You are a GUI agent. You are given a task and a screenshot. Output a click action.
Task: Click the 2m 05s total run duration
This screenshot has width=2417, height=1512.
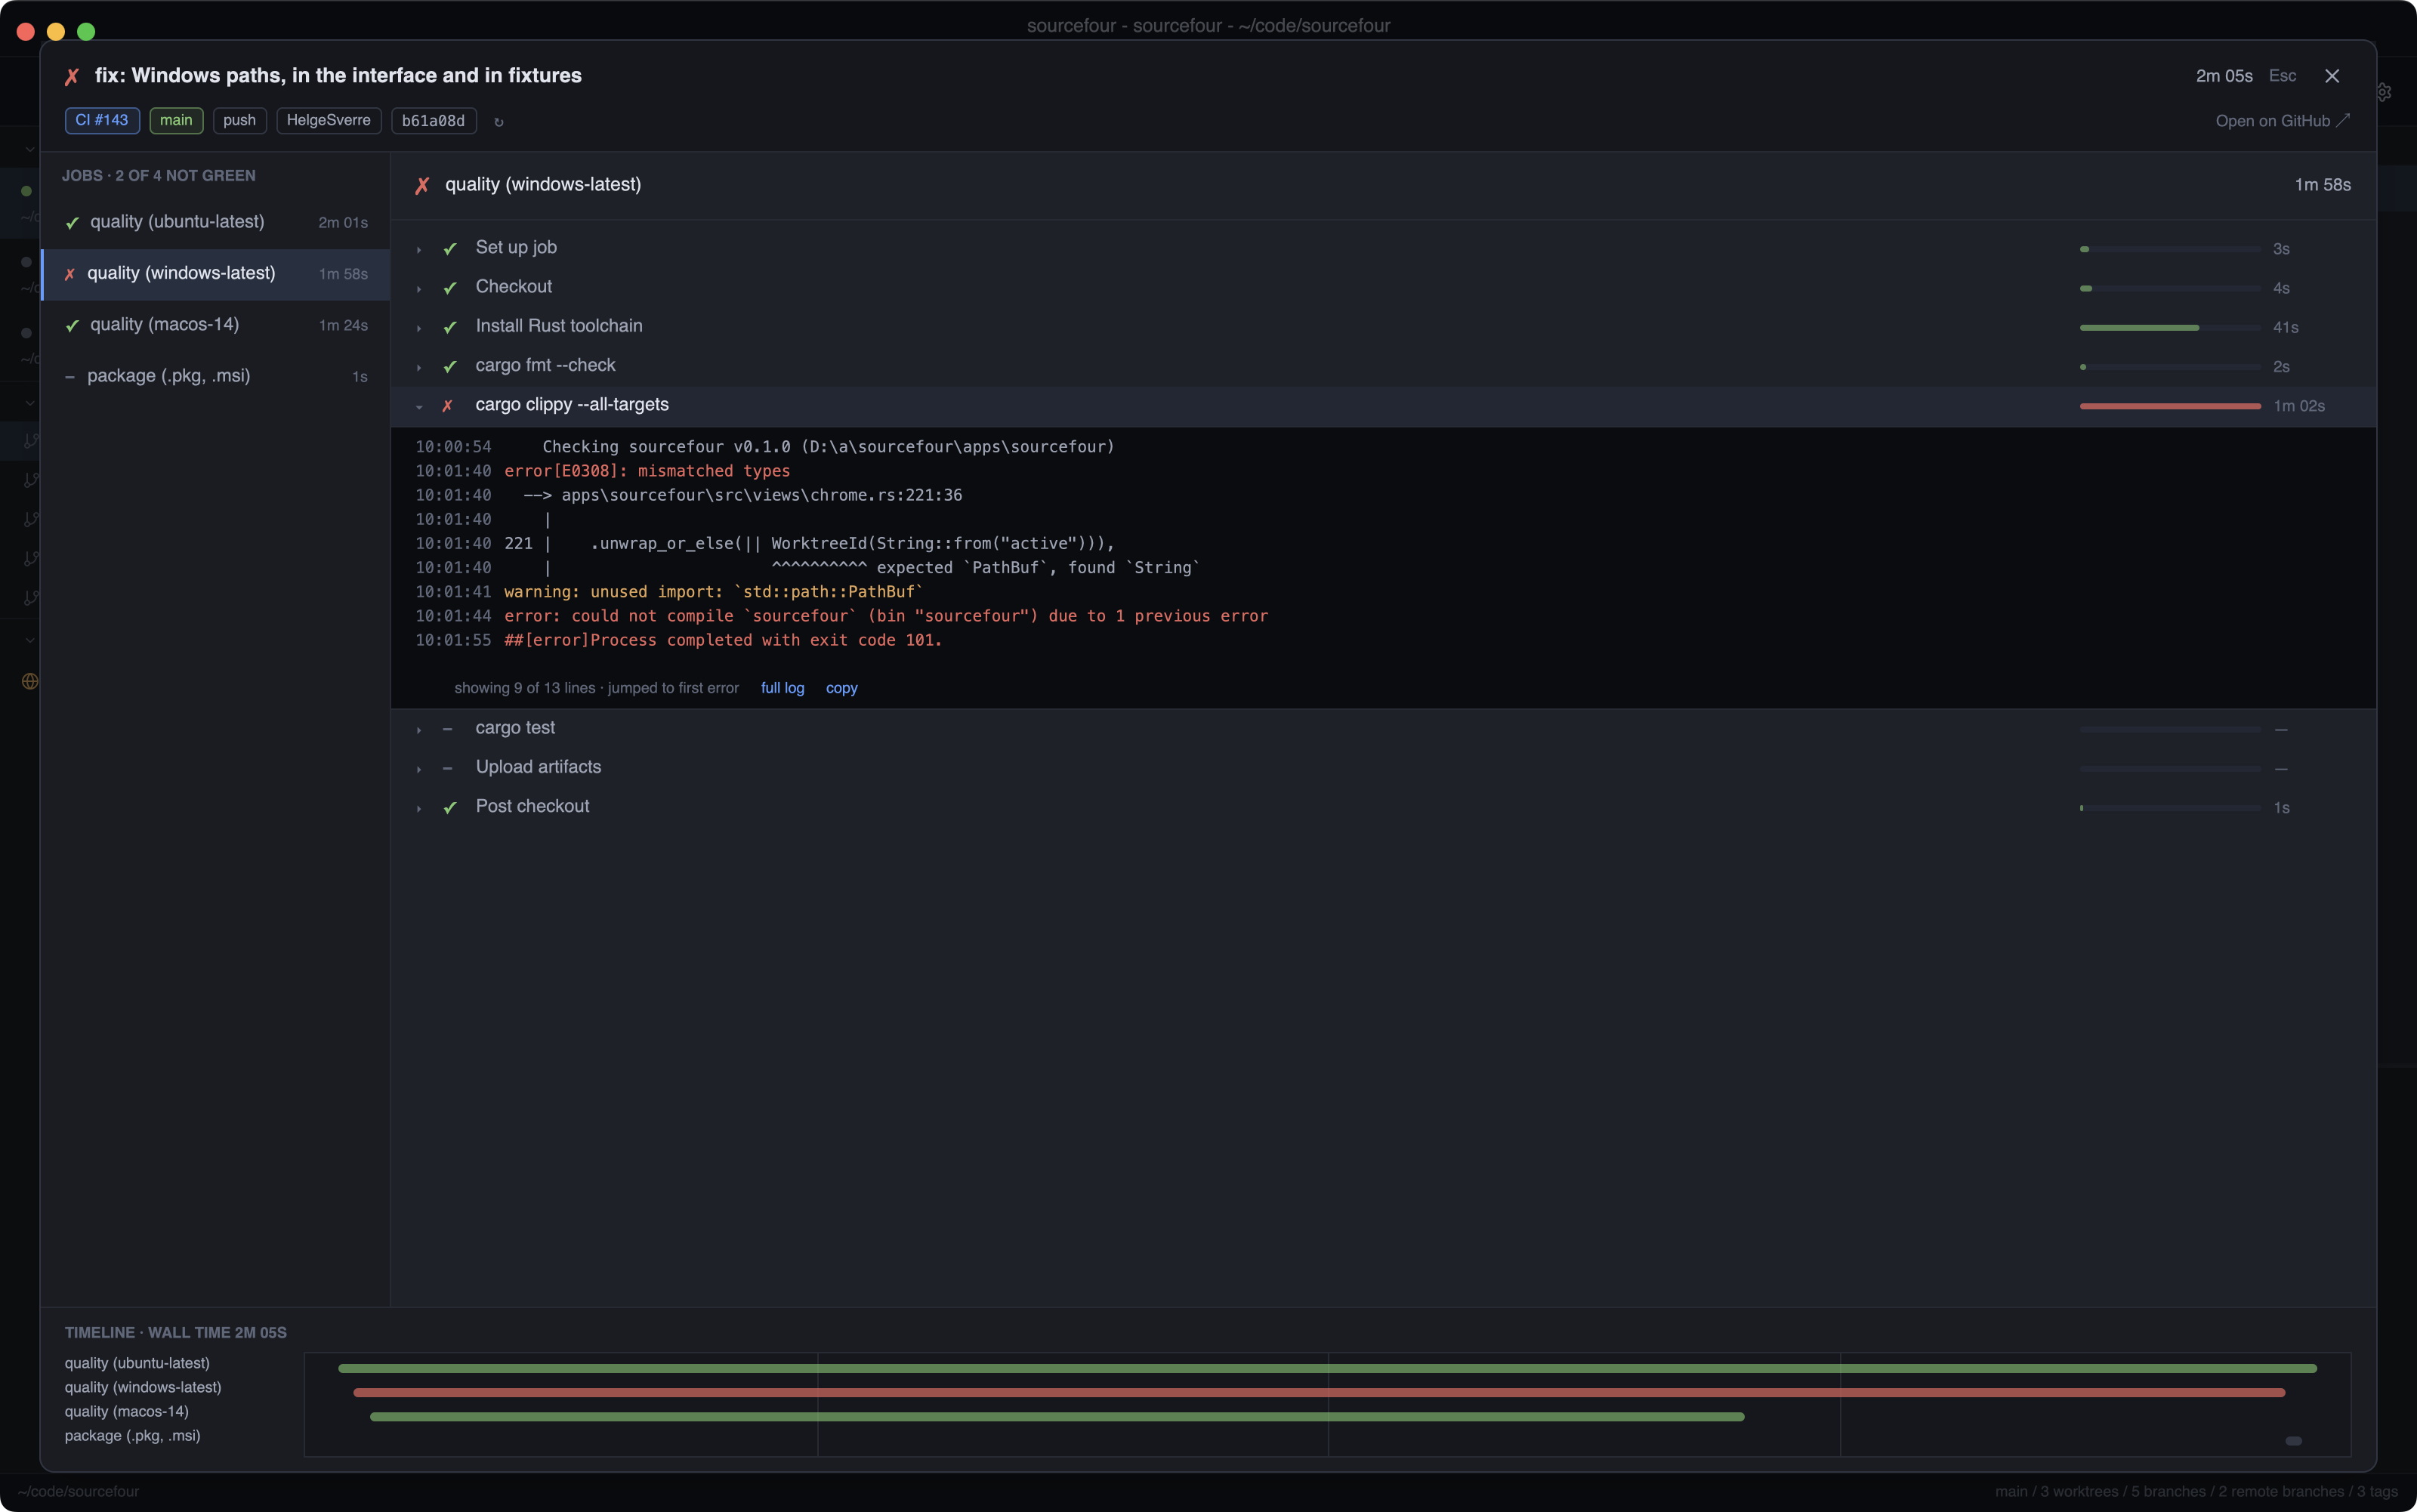[2224, 76]
